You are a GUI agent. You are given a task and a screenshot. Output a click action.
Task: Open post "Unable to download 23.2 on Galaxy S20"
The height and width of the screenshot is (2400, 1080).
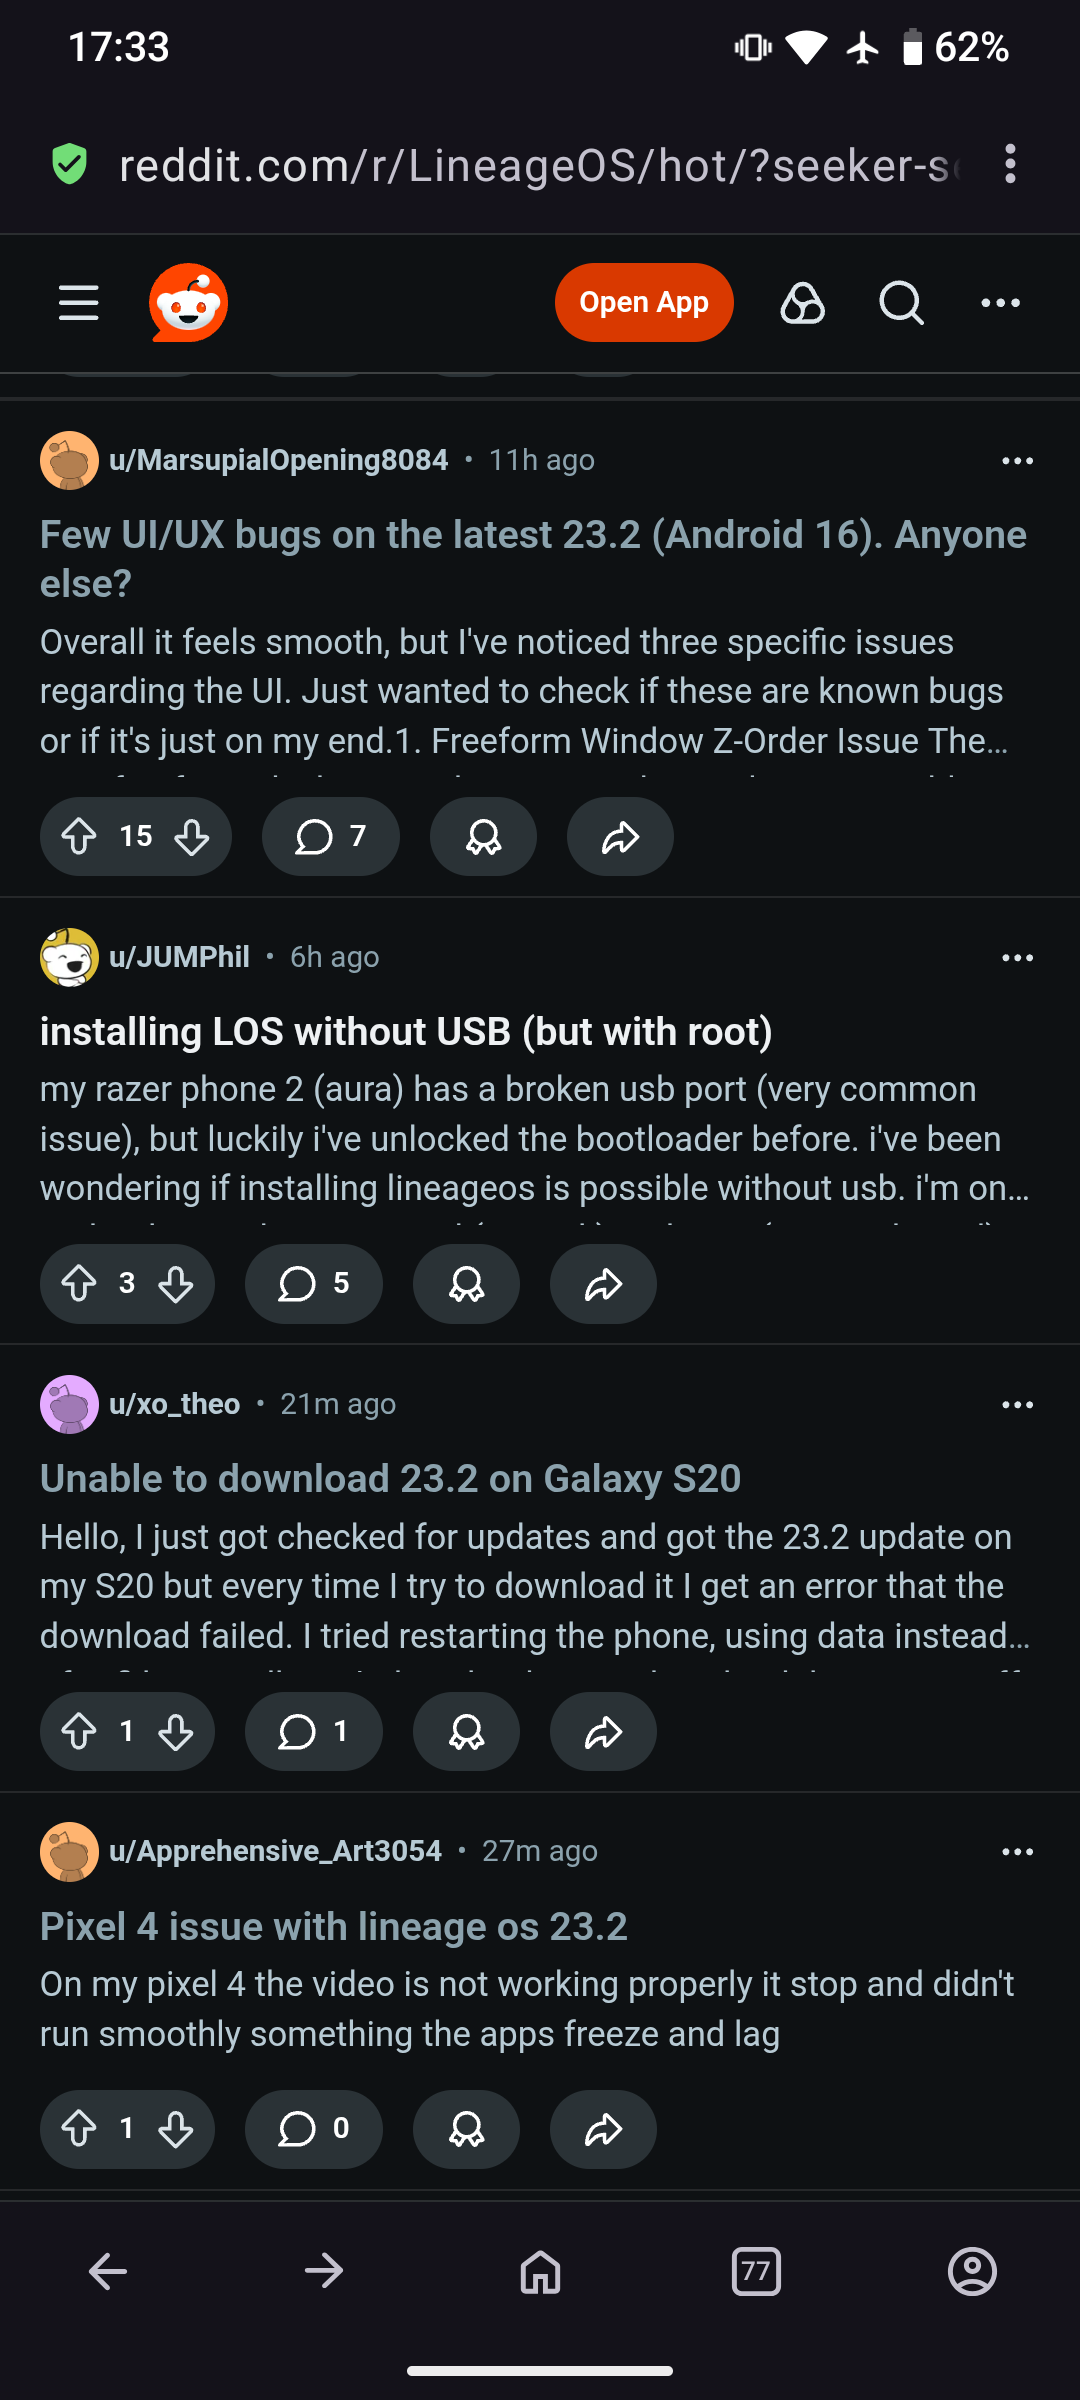(390, 1479)
